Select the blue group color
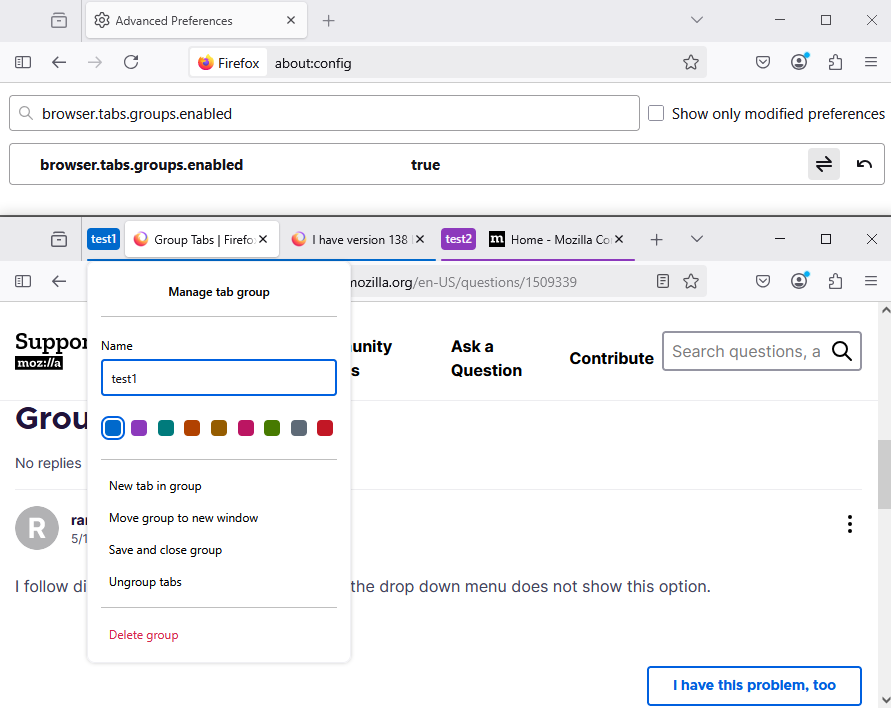891x708 pixels. pyautogui.click(x=113, y=428)
